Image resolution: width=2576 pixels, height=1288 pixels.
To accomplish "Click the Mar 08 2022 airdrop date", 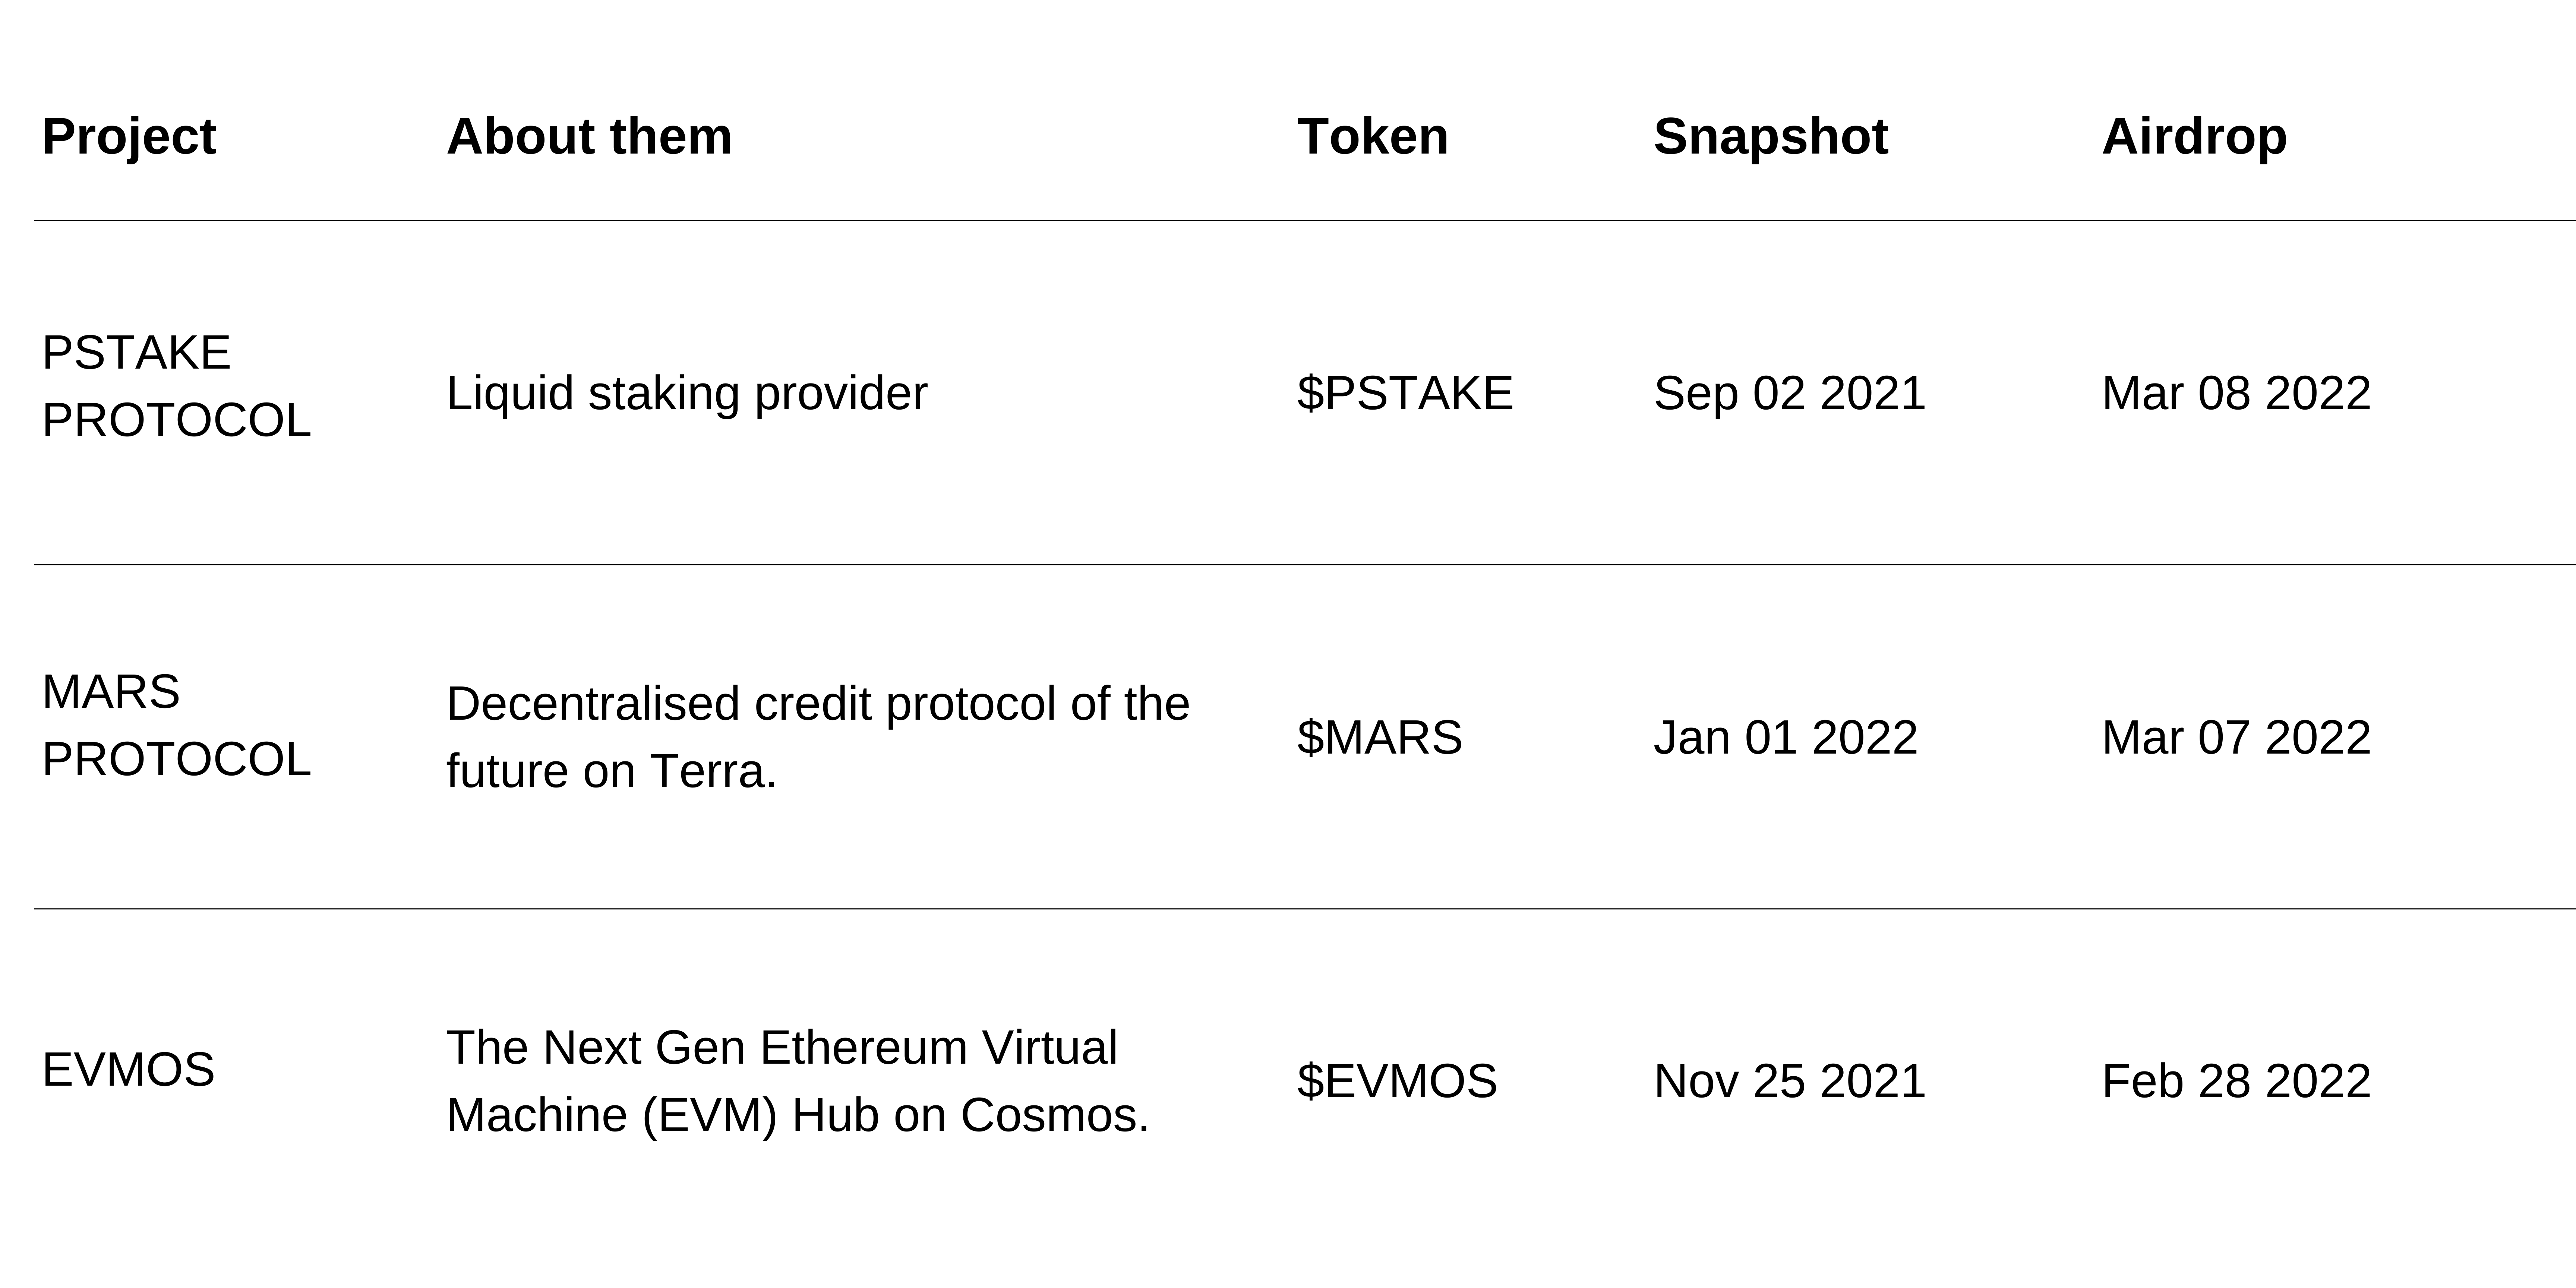I will pos(2237,393).
